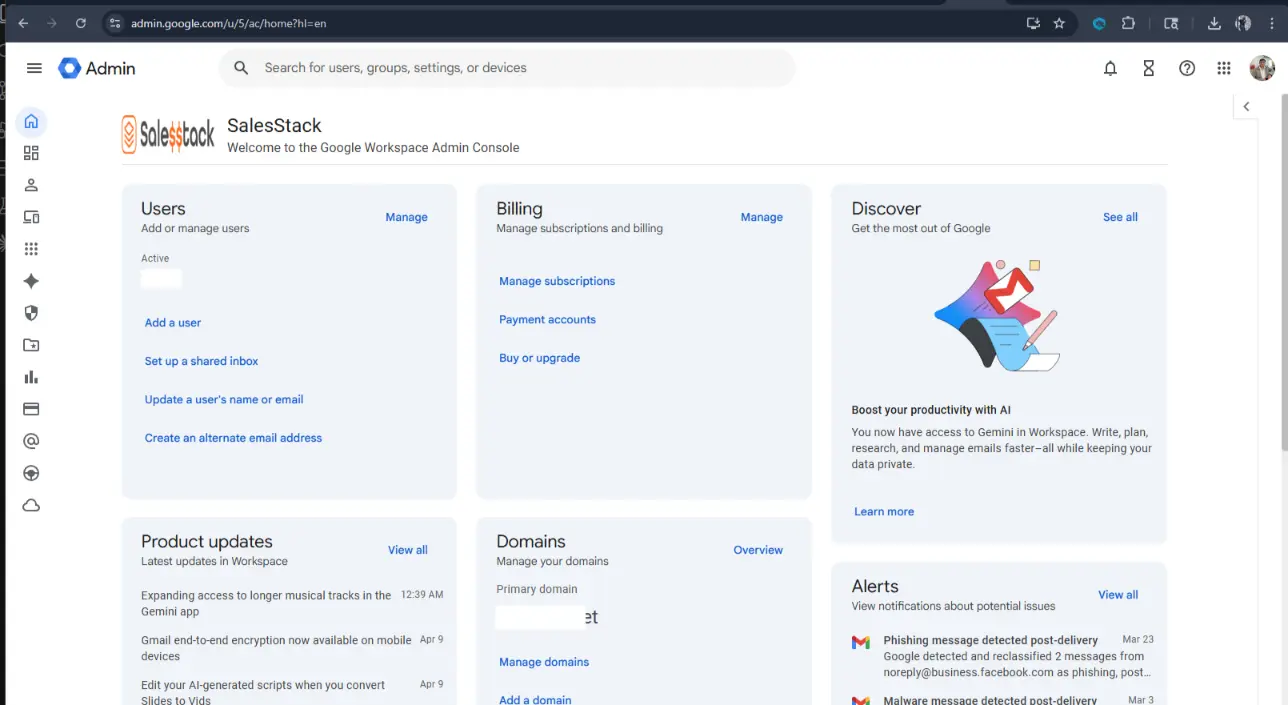Open Payment accounts link

coord(547,320)
